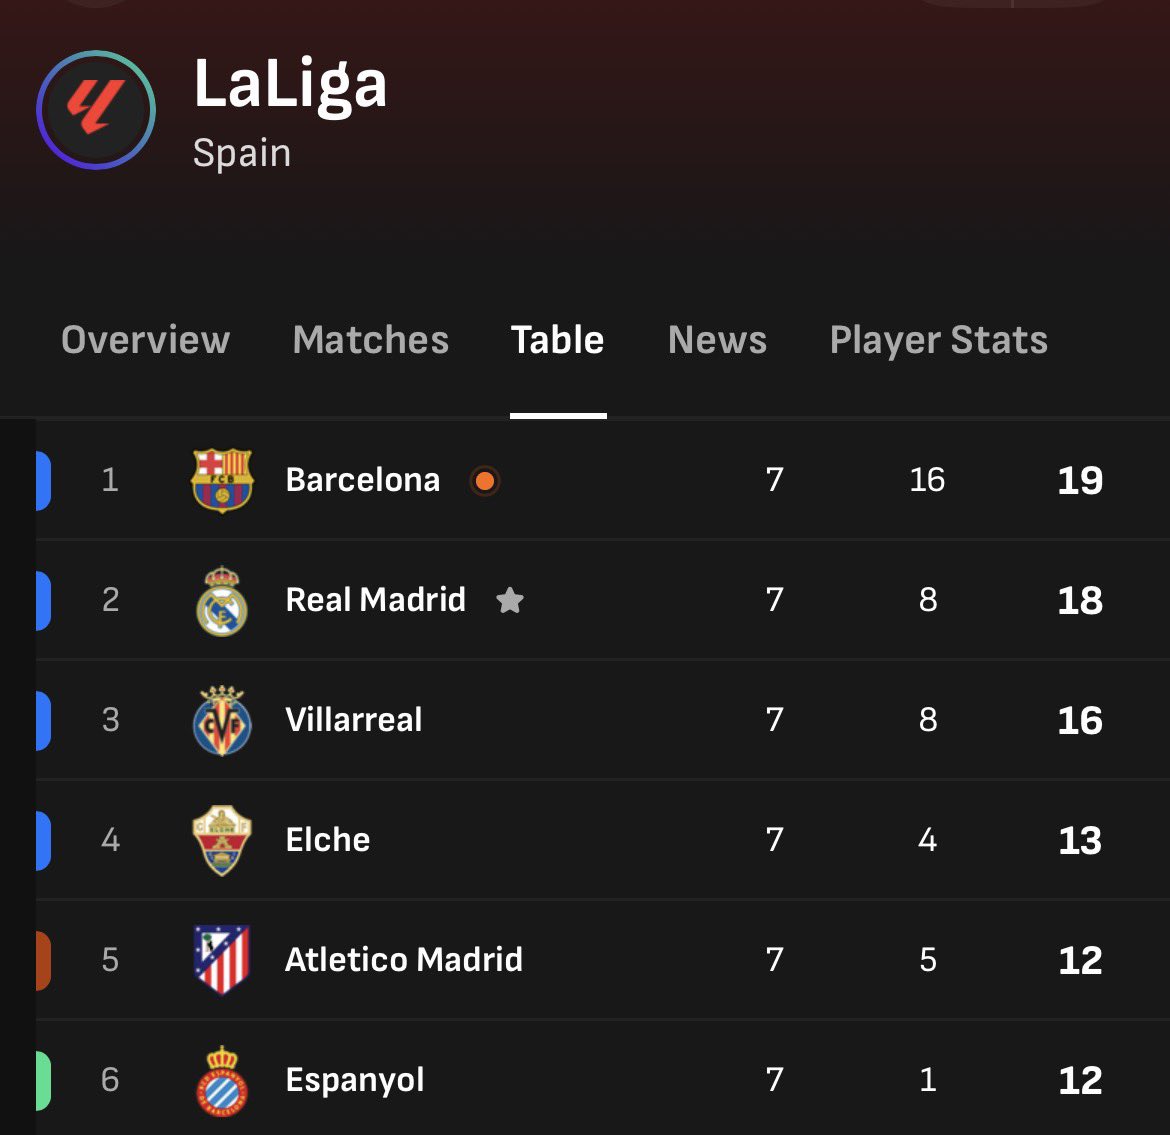Select the Table tab
Screen dimensions: 1170x1135
pos(557,340)
